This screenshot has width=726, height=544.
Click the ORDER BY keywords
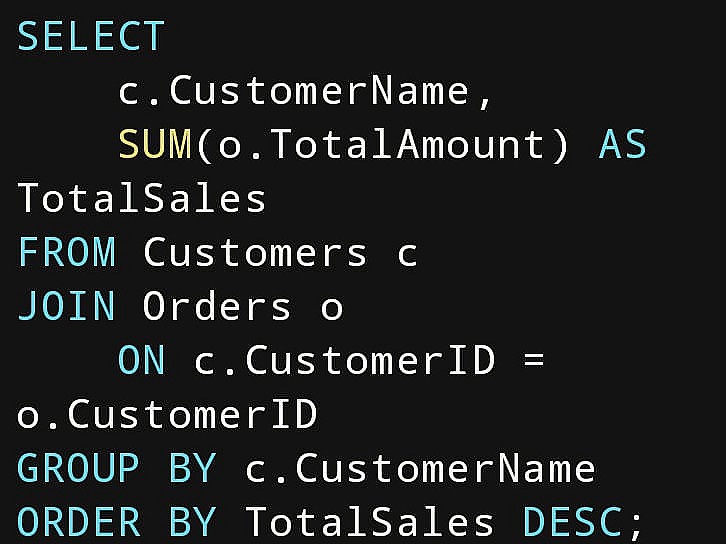tap(117, 522)
